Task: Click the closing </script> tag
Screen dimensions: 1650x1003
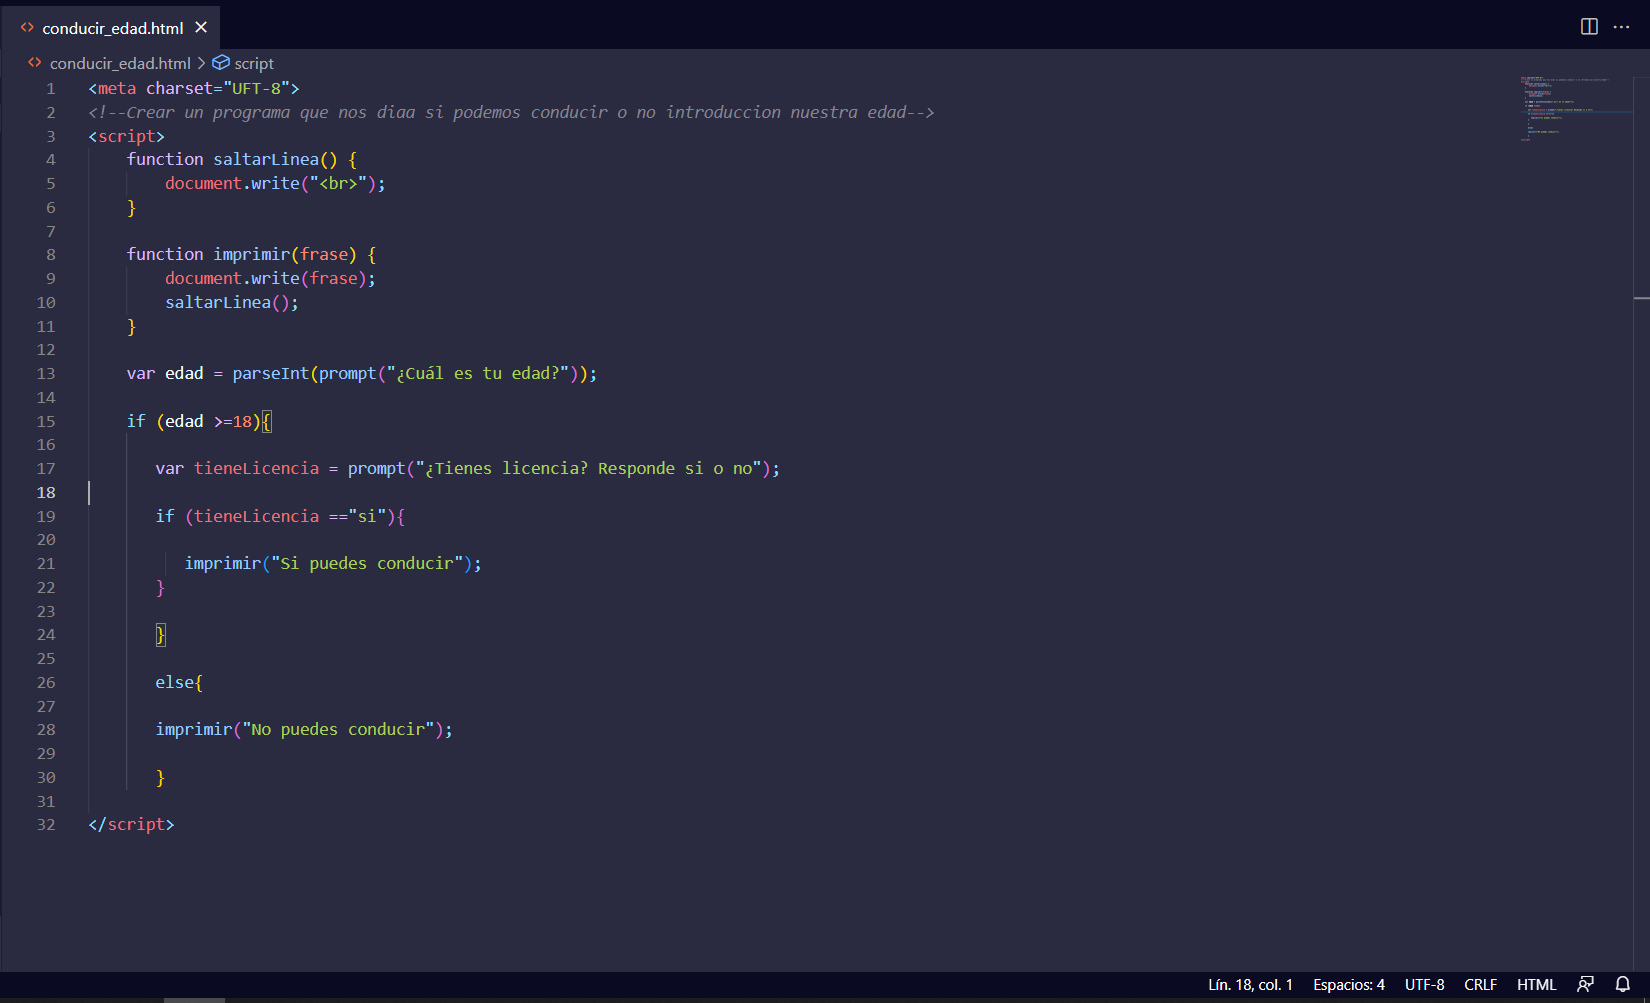Action: (131, 824)
